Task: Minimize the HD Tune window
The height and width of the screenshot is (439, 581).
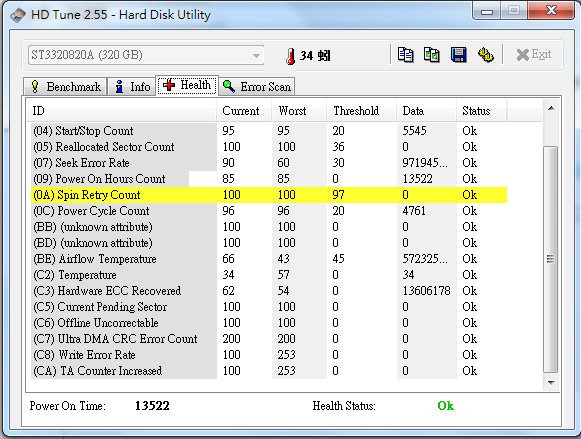Action: click(x=487, y=11)
